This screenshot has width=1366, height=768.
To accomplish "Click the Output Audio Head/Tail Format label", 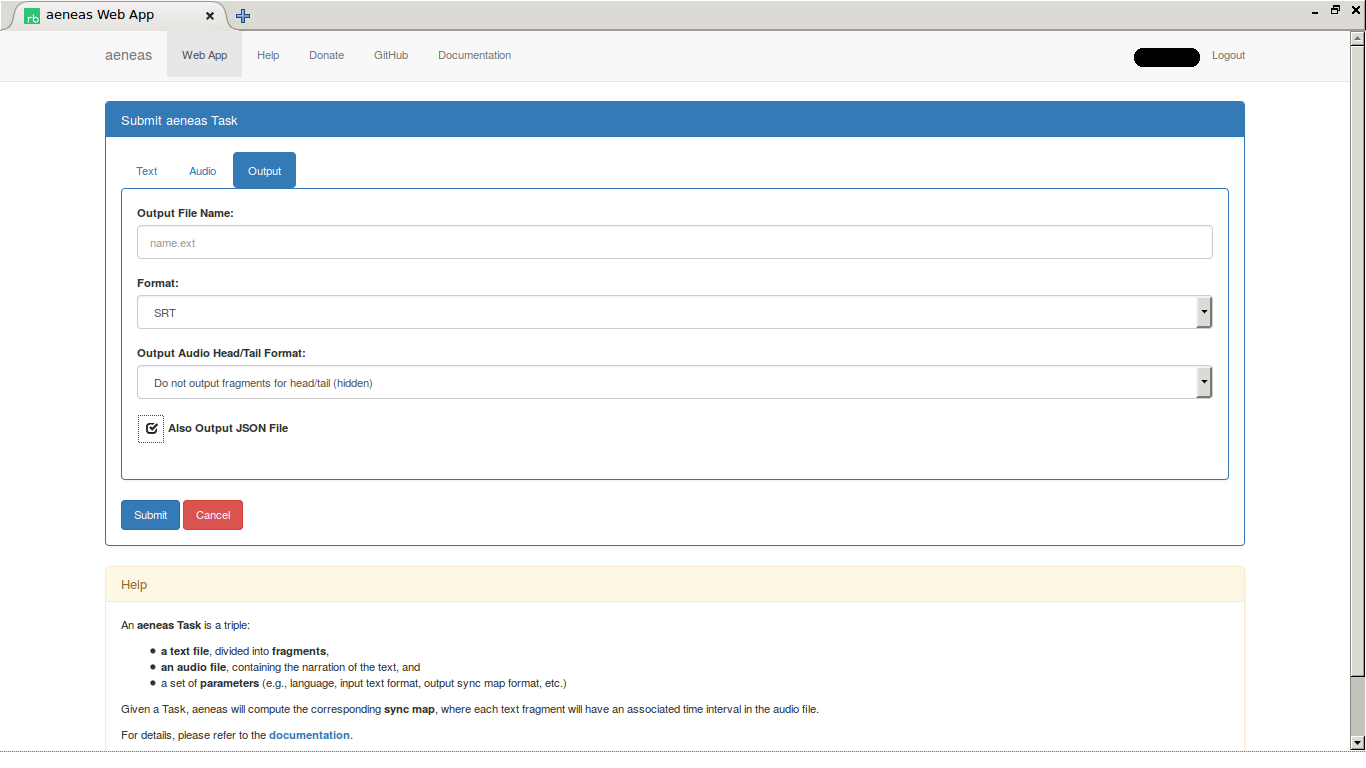I will click(221, 353).
